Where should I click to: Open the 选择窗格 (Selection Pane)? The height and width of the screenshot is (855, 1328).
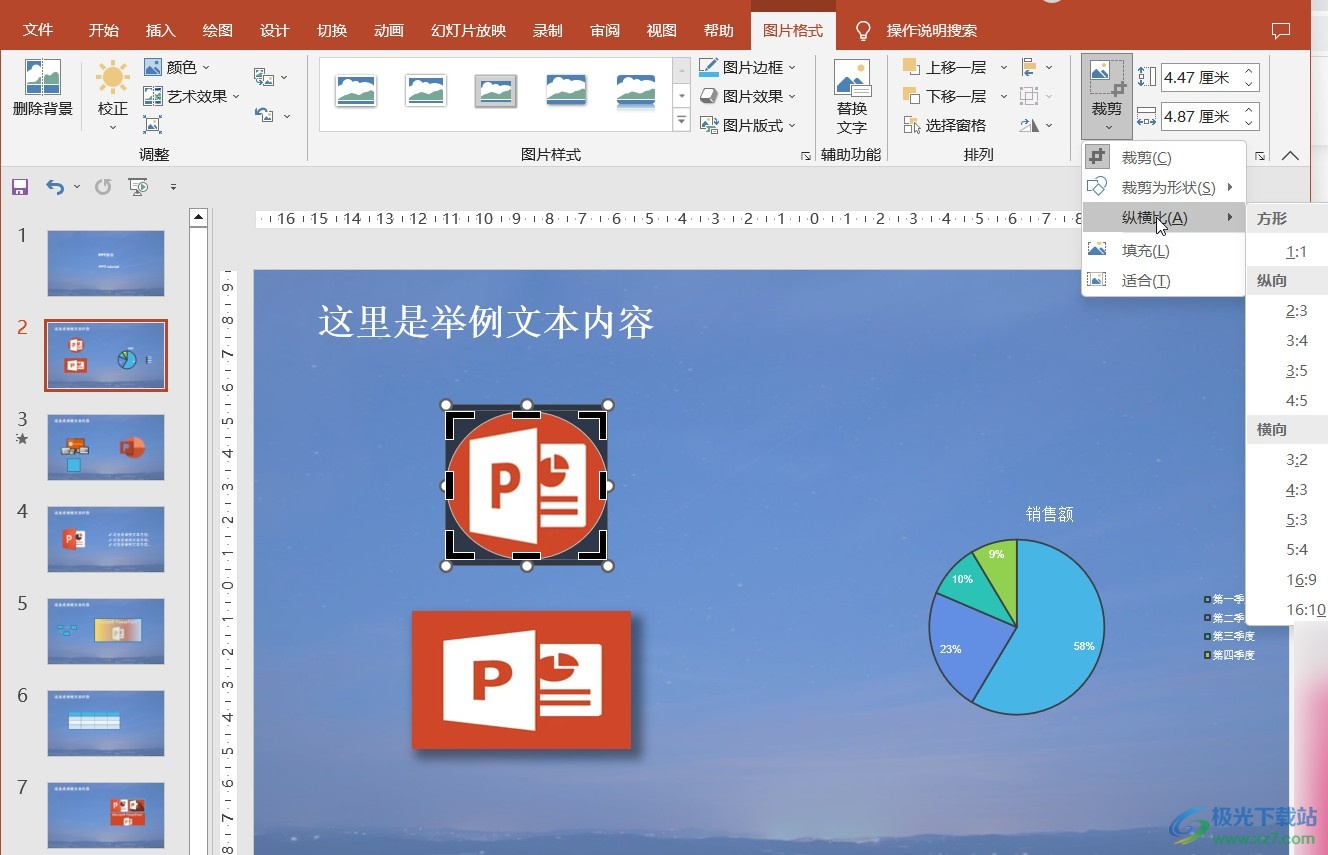coord(944,125)
